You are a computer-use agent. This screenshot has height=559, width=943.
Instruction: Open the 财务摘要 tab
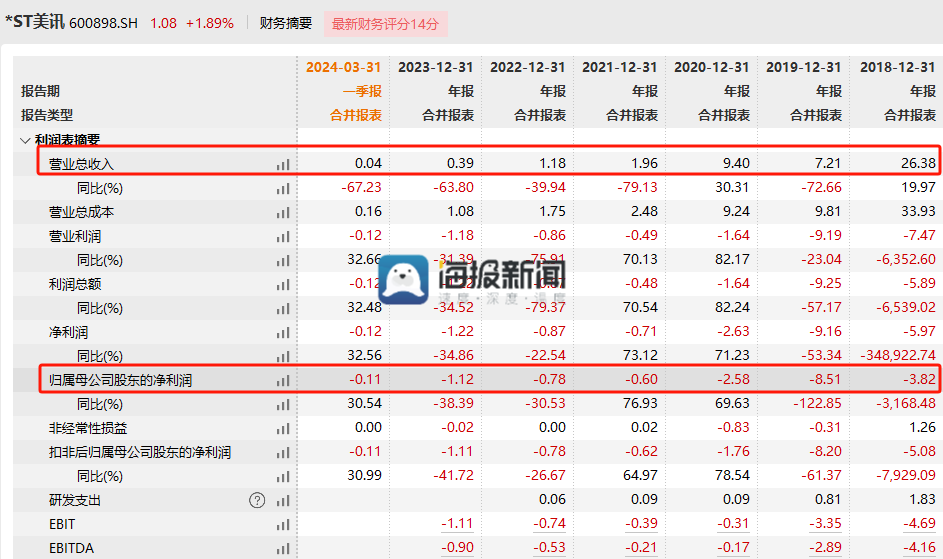[286, 23]
